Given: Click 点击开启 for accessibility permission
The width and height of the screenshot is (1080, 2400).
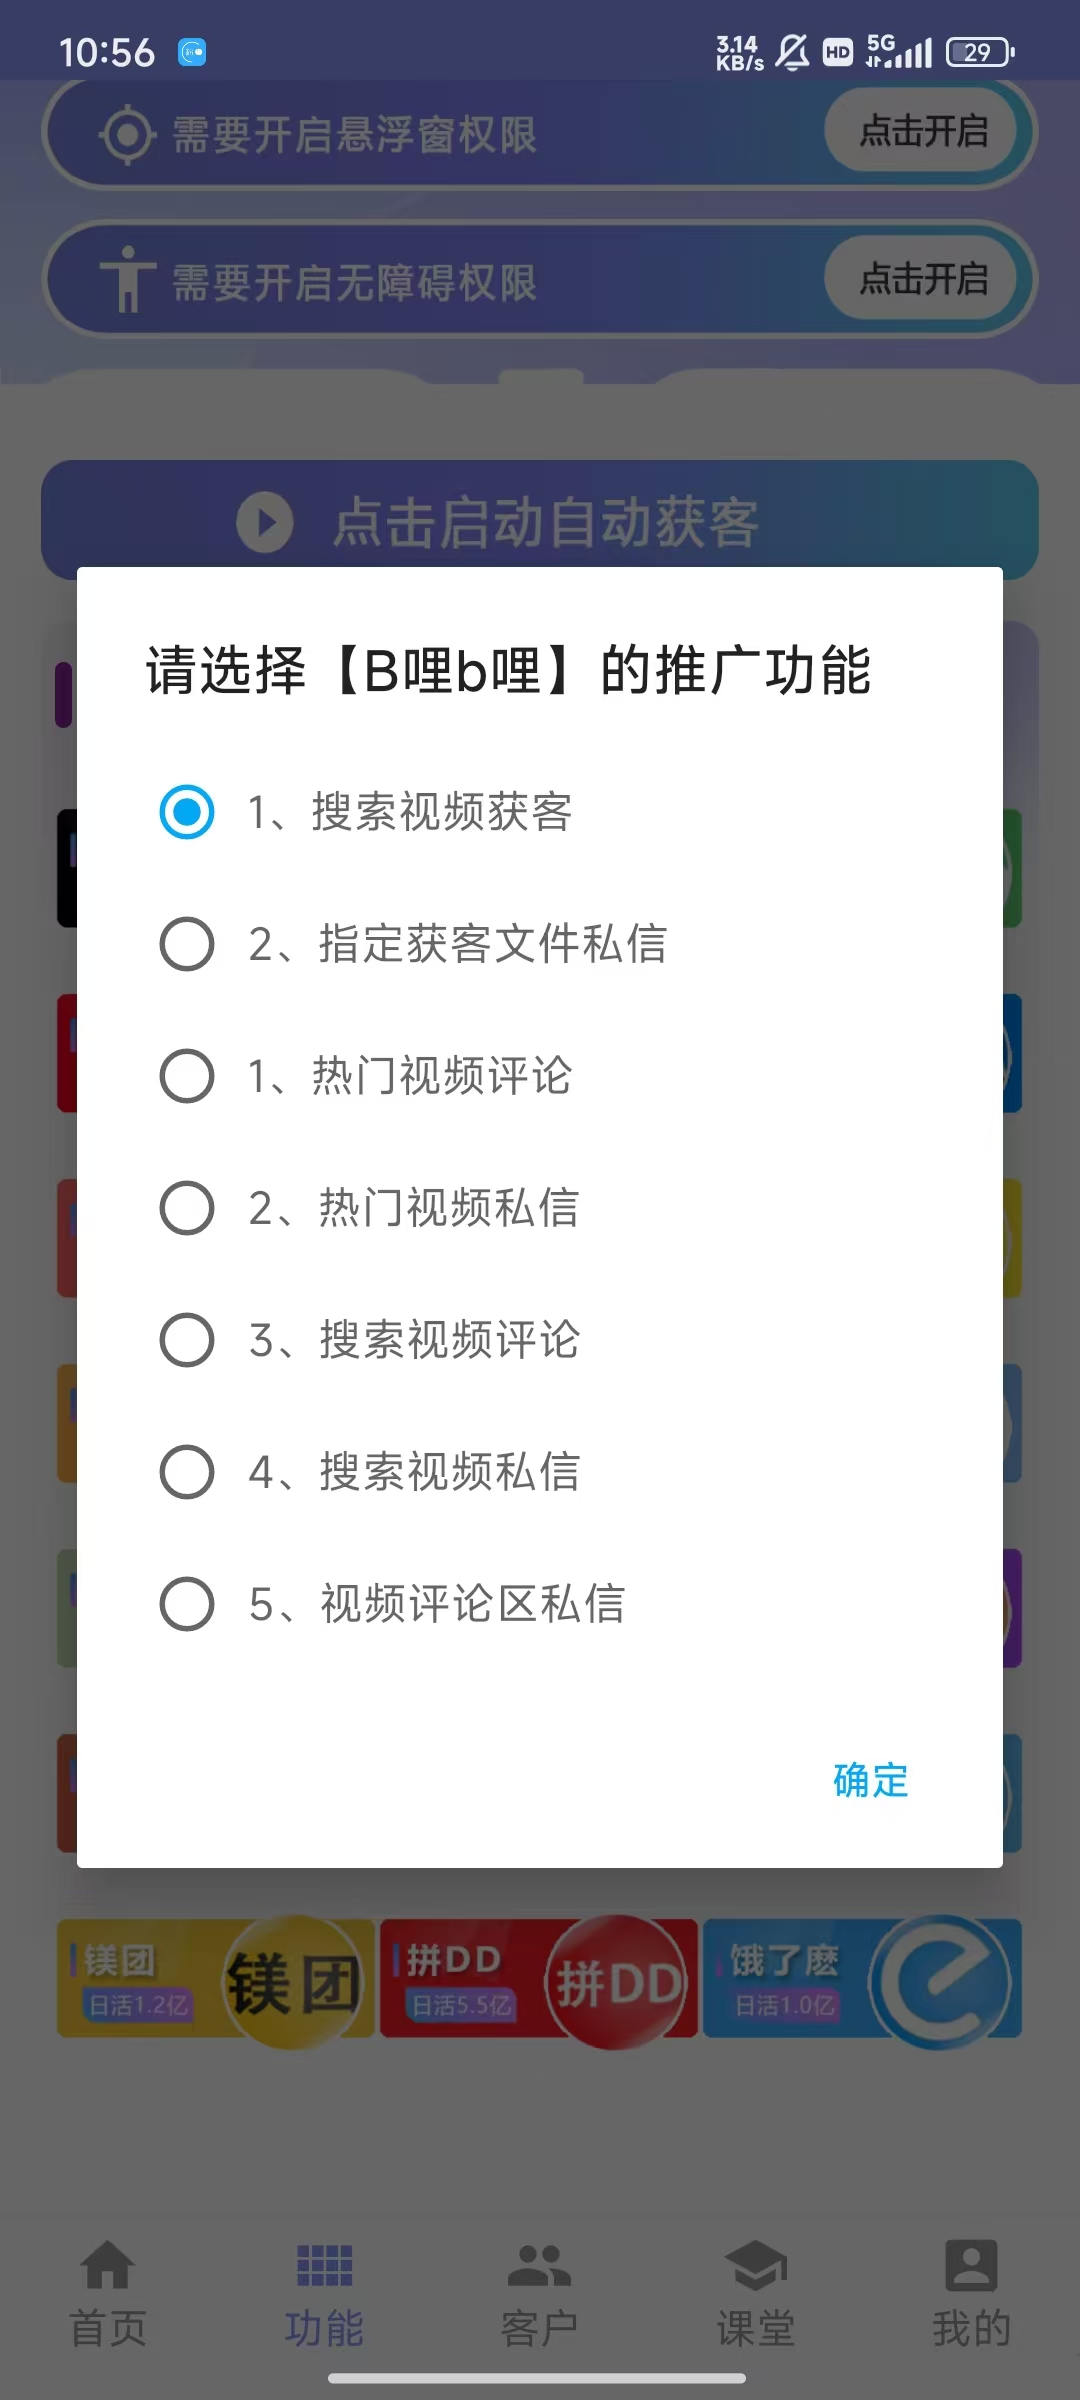Looking at the screenshot, I should (923, 279).
